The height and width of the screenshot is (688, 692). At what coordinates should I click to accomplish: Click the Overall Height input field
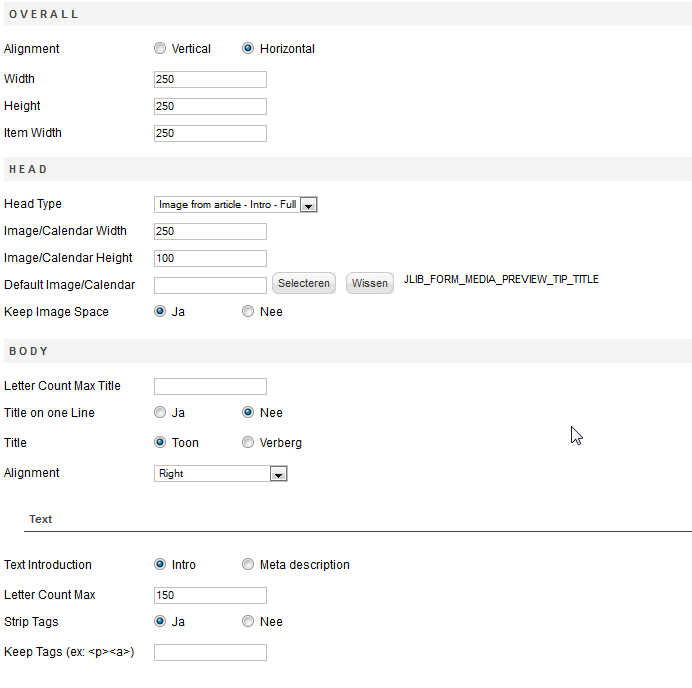click(210, 107)
